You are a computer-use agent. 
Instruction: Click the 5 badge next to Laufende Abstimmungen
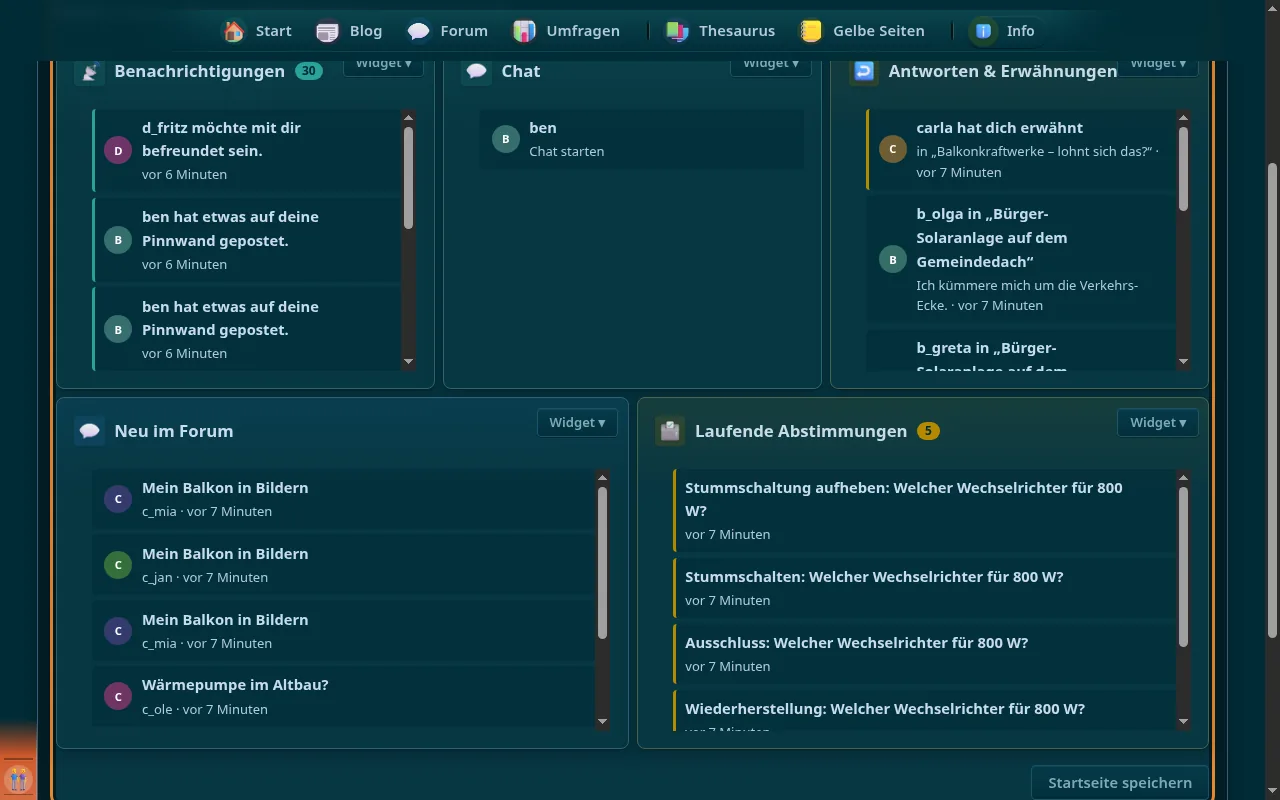coord(928,431)
